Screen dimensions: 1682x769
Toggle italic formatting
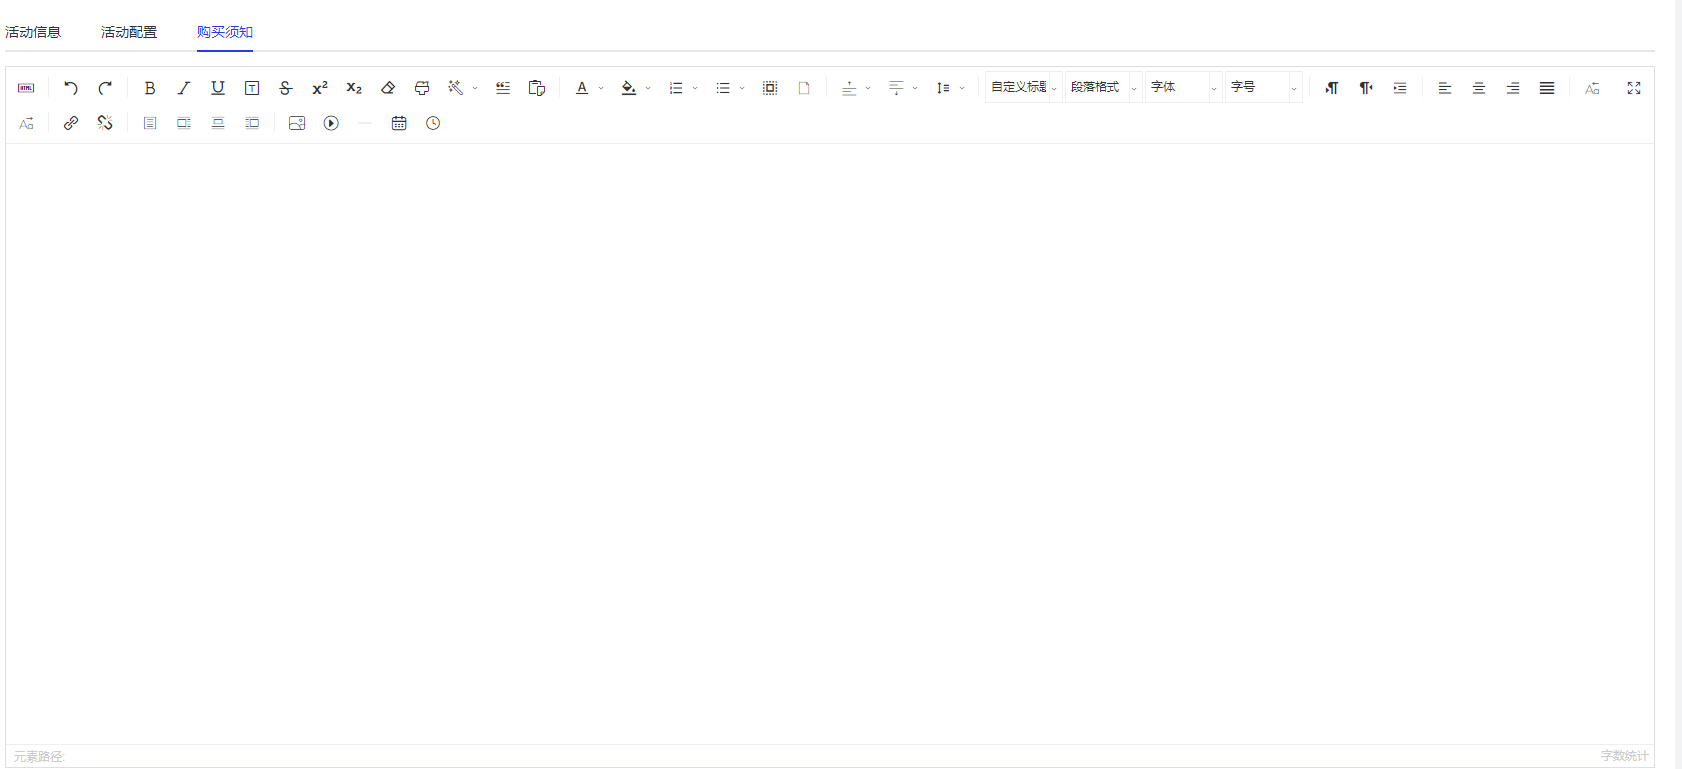(184, 88)
